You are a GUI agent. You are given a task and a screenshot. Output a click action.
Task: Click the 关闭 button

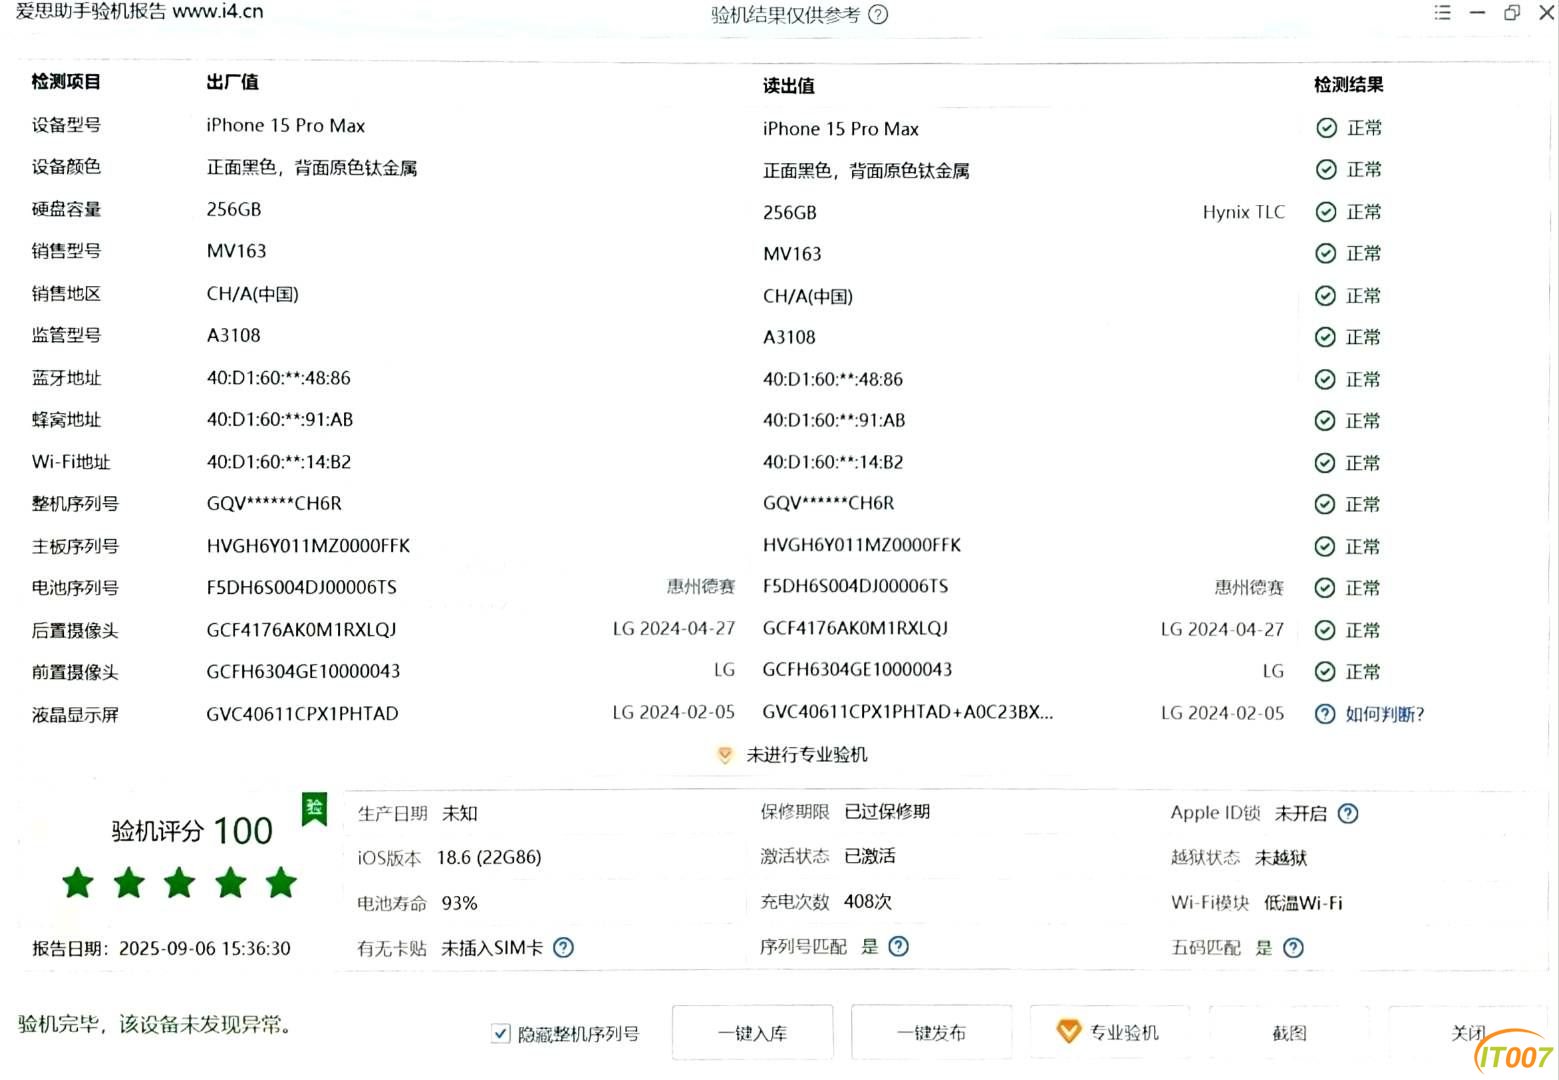(x=1468, y=1033)
